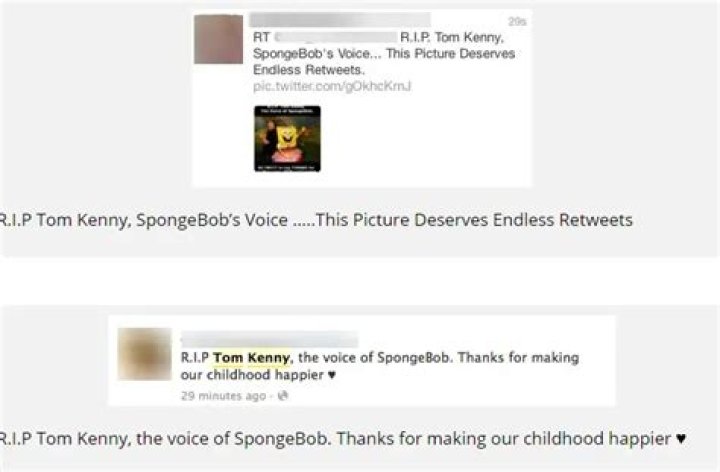The height and width of the screenshot is (472, 720).
Task: Click the 'R.I.P. Tom Kenny,' text in tweet
Action: click(x=452, y=37)
